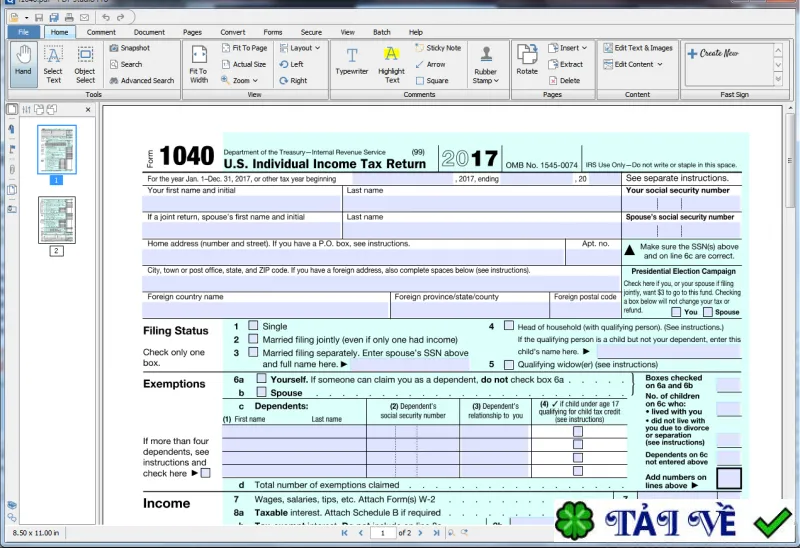Select the Hand tool
This screenshot has height=548, width=800.
tap(23, 63)
